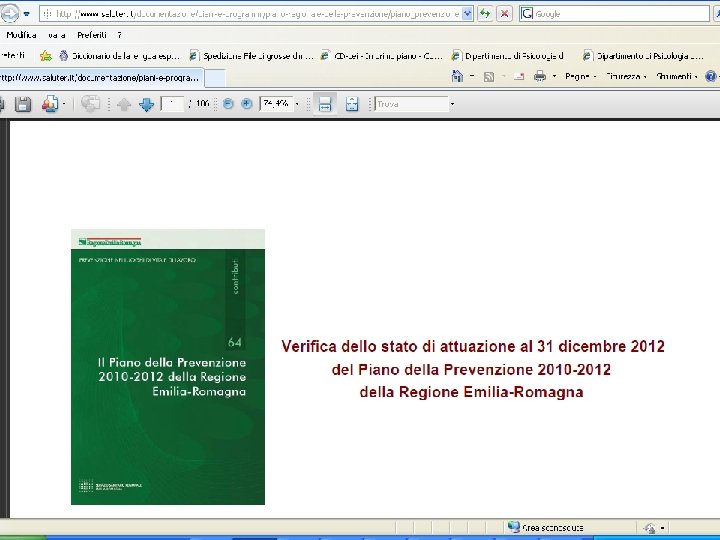Open the Strumenti command menu

point(677,76)
